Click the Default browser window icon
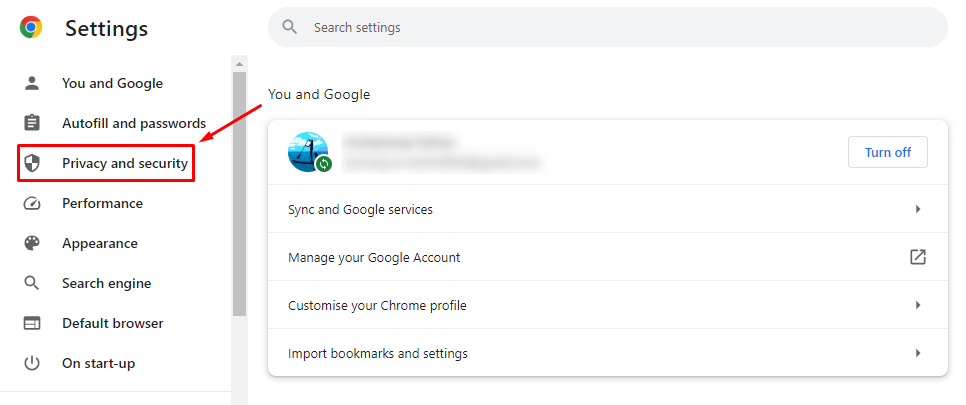 31,324
